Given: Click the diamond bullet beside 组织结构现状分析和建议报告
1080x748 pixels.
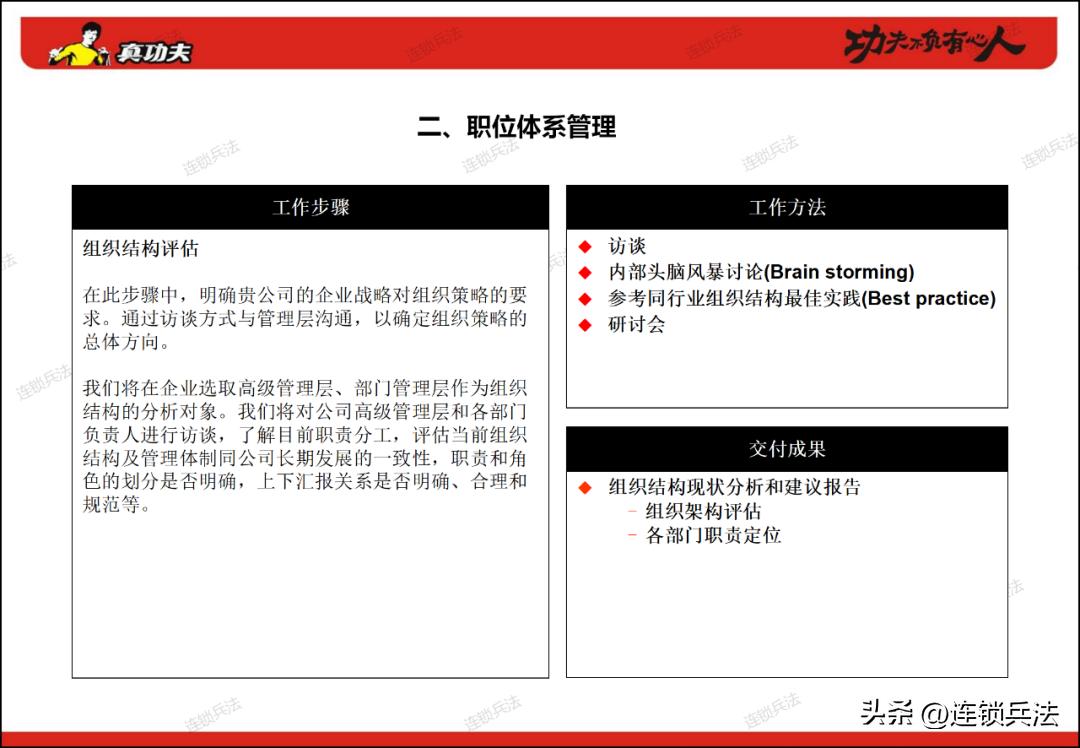Looking at the screenshot, I should click(x=585, y=488).
